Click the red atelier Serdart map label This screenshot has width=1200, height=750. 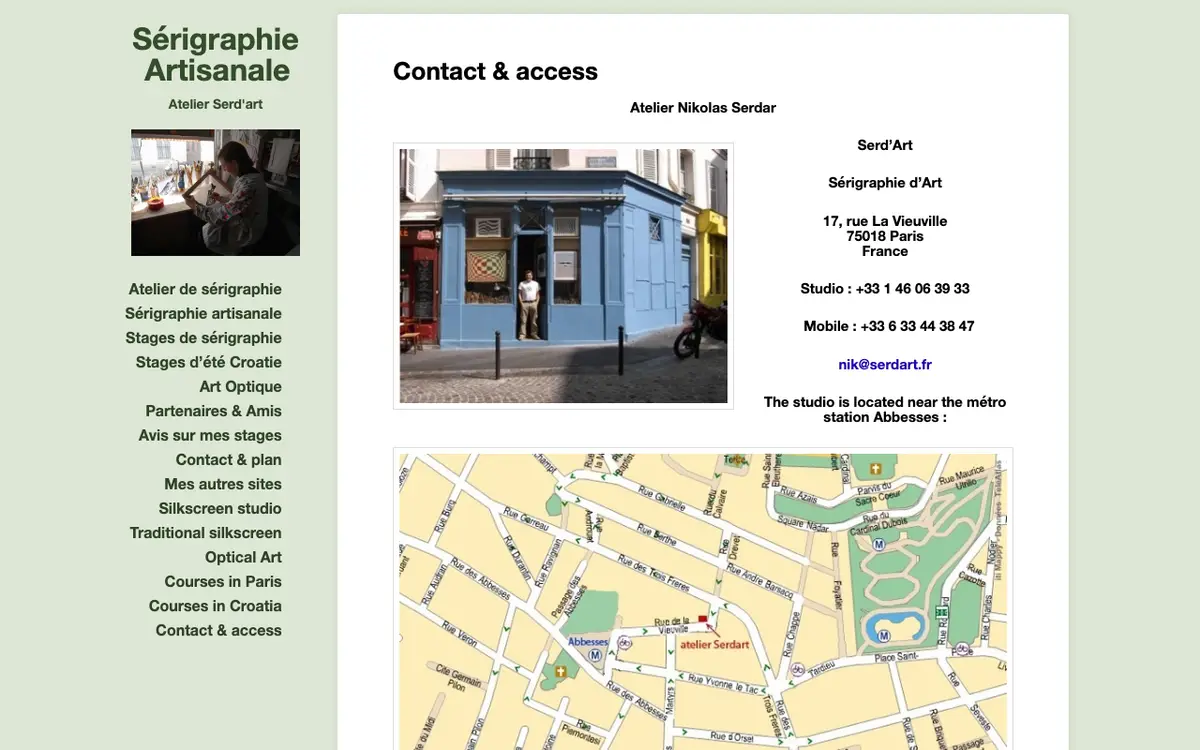pyautogui.click(x=714, y=644)
